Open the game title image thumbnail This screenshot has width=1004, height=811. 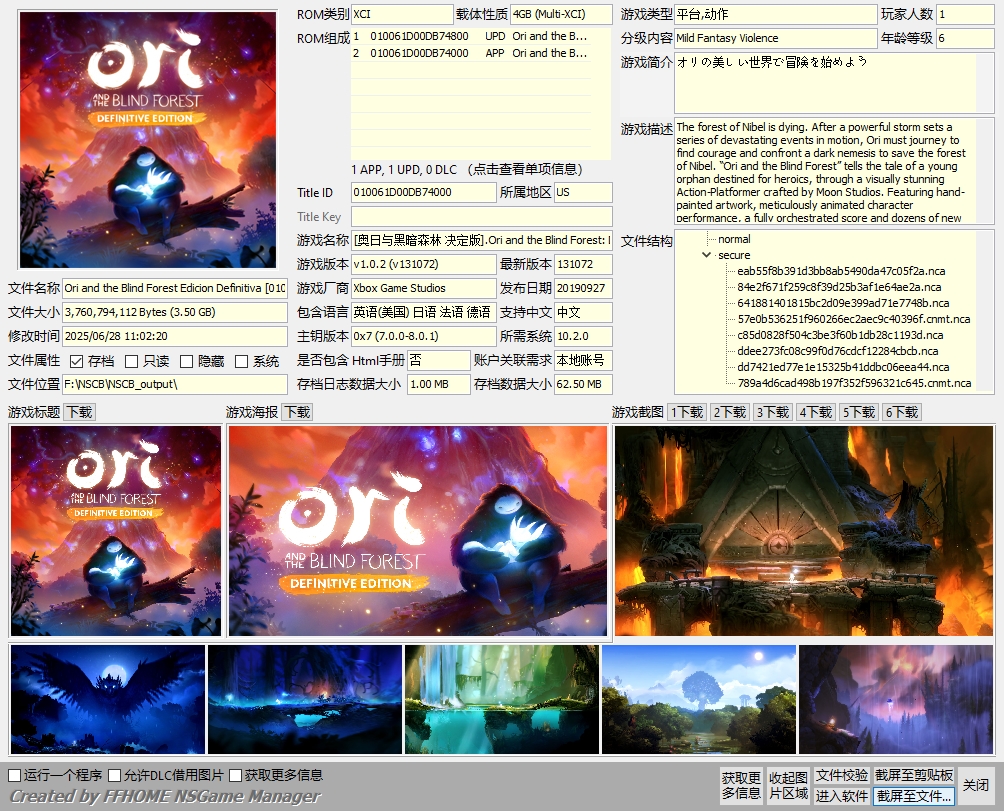pos(116,531)
